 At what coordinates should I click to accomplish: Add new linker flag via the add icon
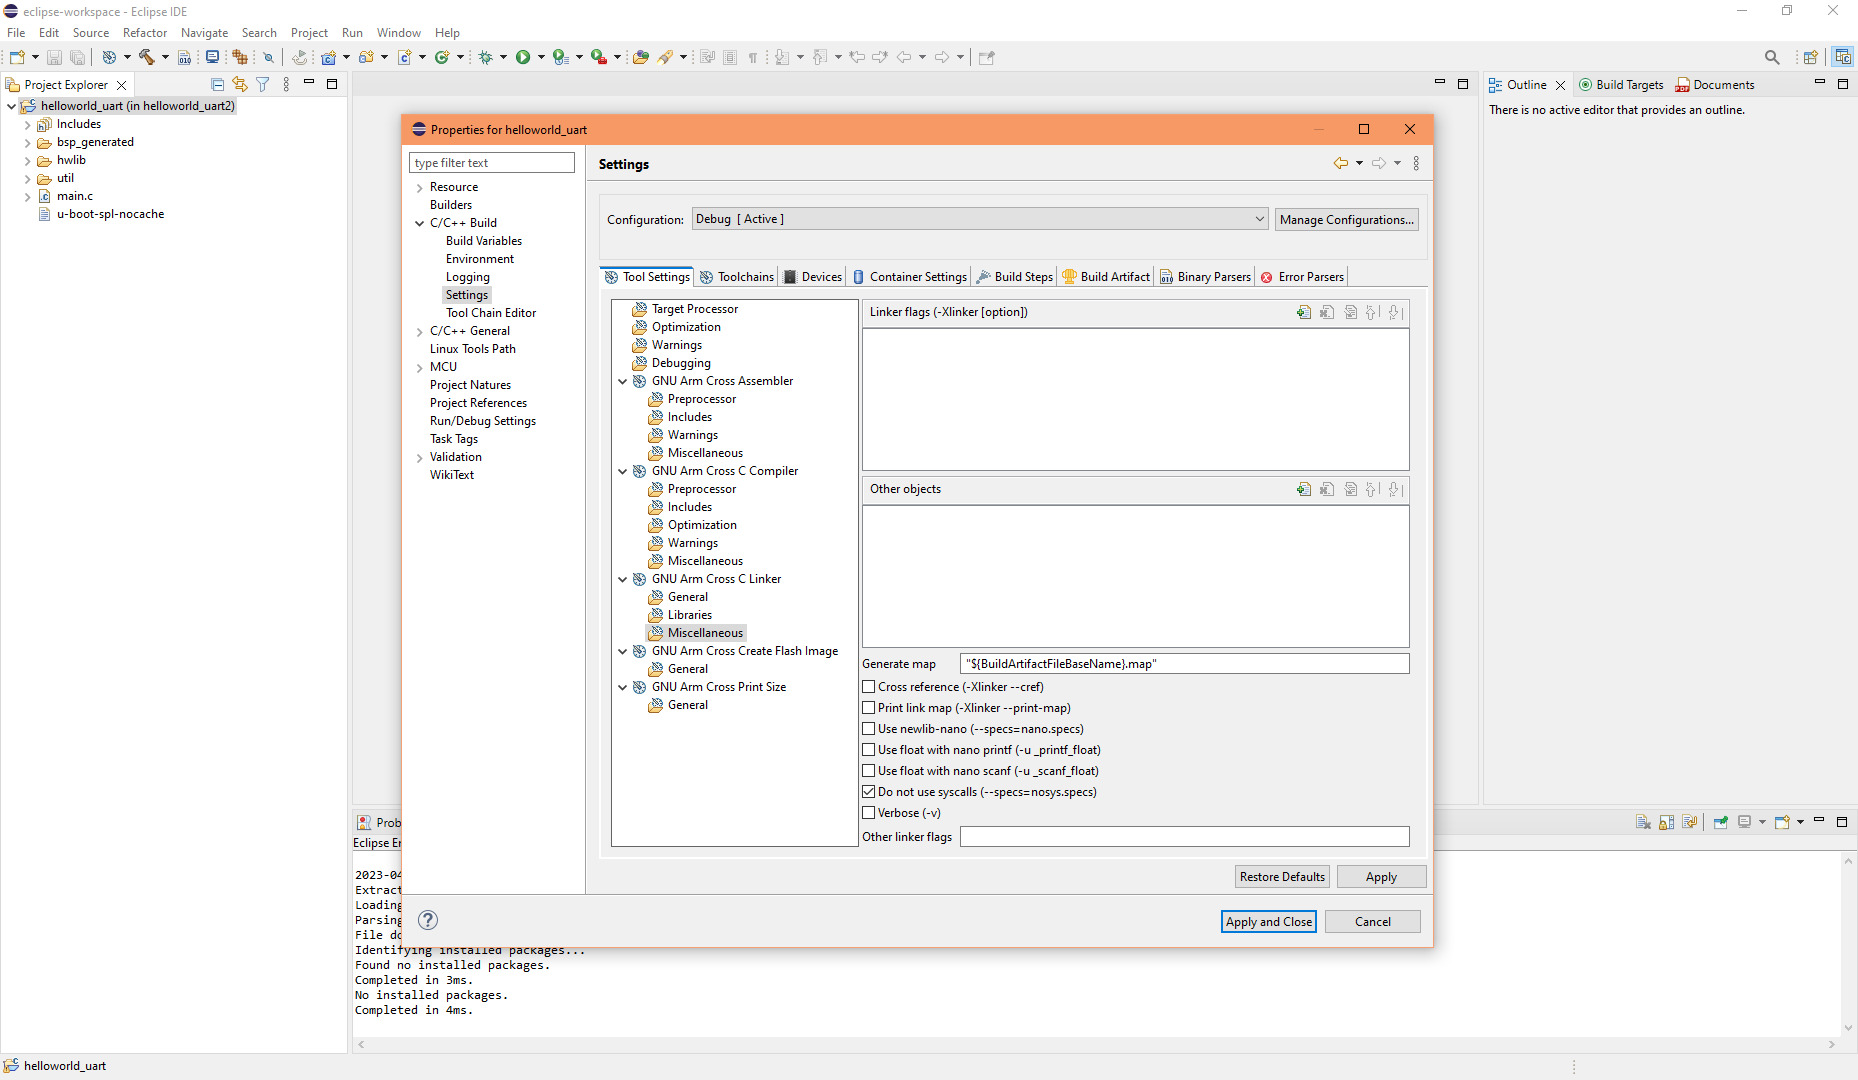coord(1303,312)
